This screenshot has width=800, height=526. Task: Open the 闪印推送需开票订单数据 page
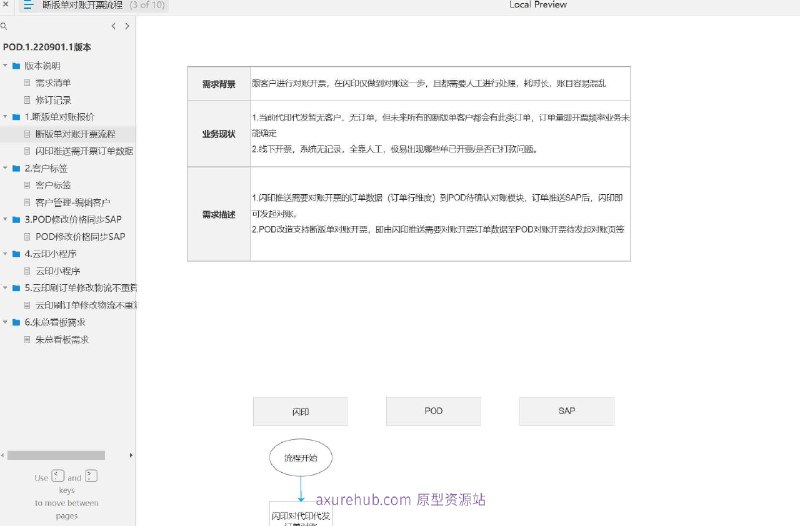click(84, 151)
